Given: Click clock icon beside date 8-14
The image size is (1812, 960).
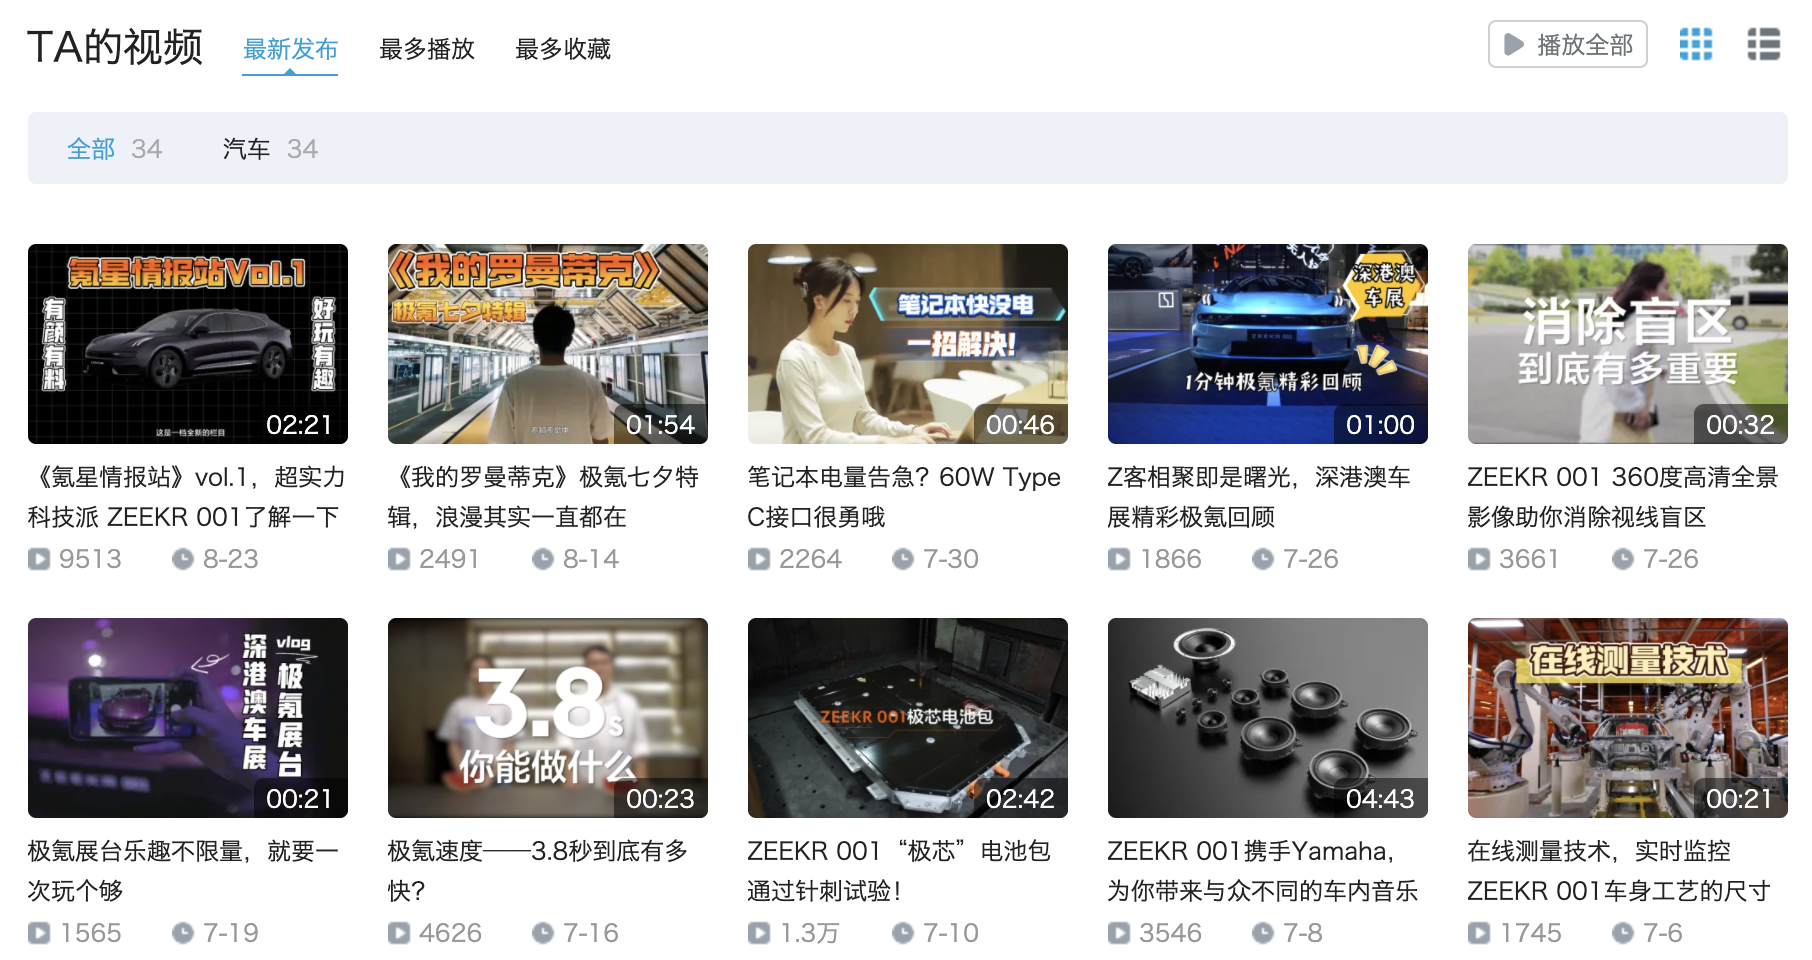Looking at the screenshot, I should point(543,559).
